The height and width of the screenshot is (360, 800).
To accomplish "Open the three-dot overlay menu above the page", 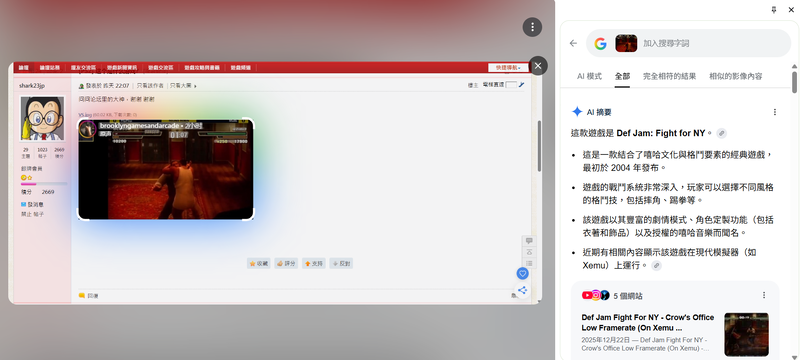I will [x=532, y=27].
